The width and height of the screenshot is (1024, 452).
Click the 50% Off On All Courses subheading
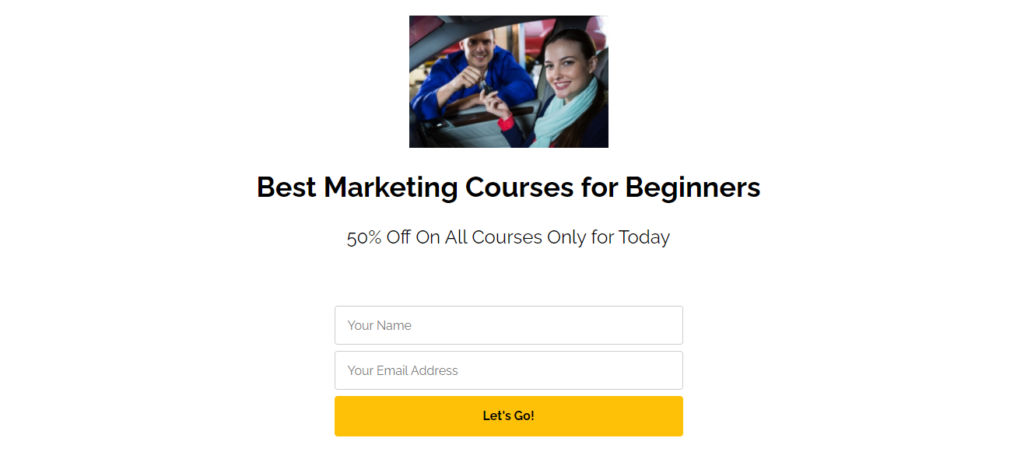[x=509, y=237]
